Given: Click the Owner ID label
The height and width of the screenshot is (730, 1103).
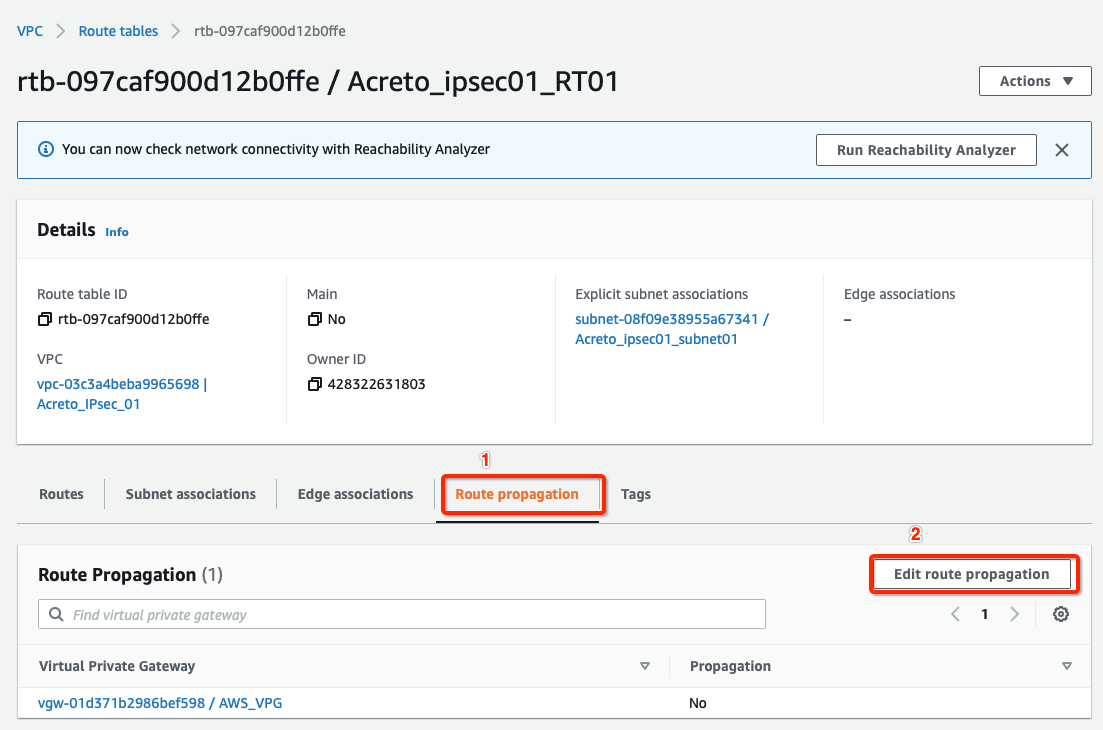Looking at the screenshot, I should tap(336, 359).
